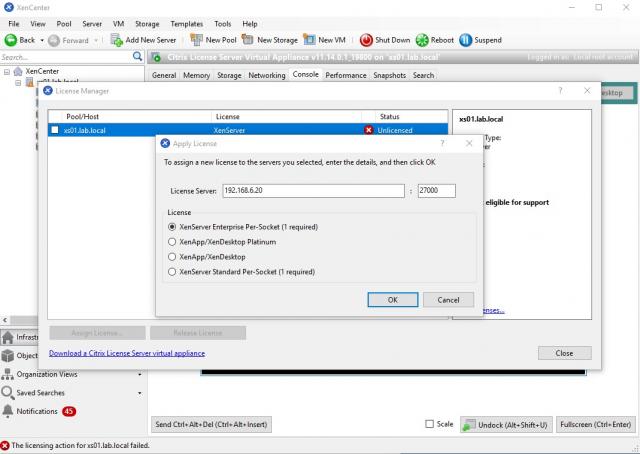This screenshot has height=454, width=640.
Task: Switch to the Networking tab
Action: click(x=267, y=75)
